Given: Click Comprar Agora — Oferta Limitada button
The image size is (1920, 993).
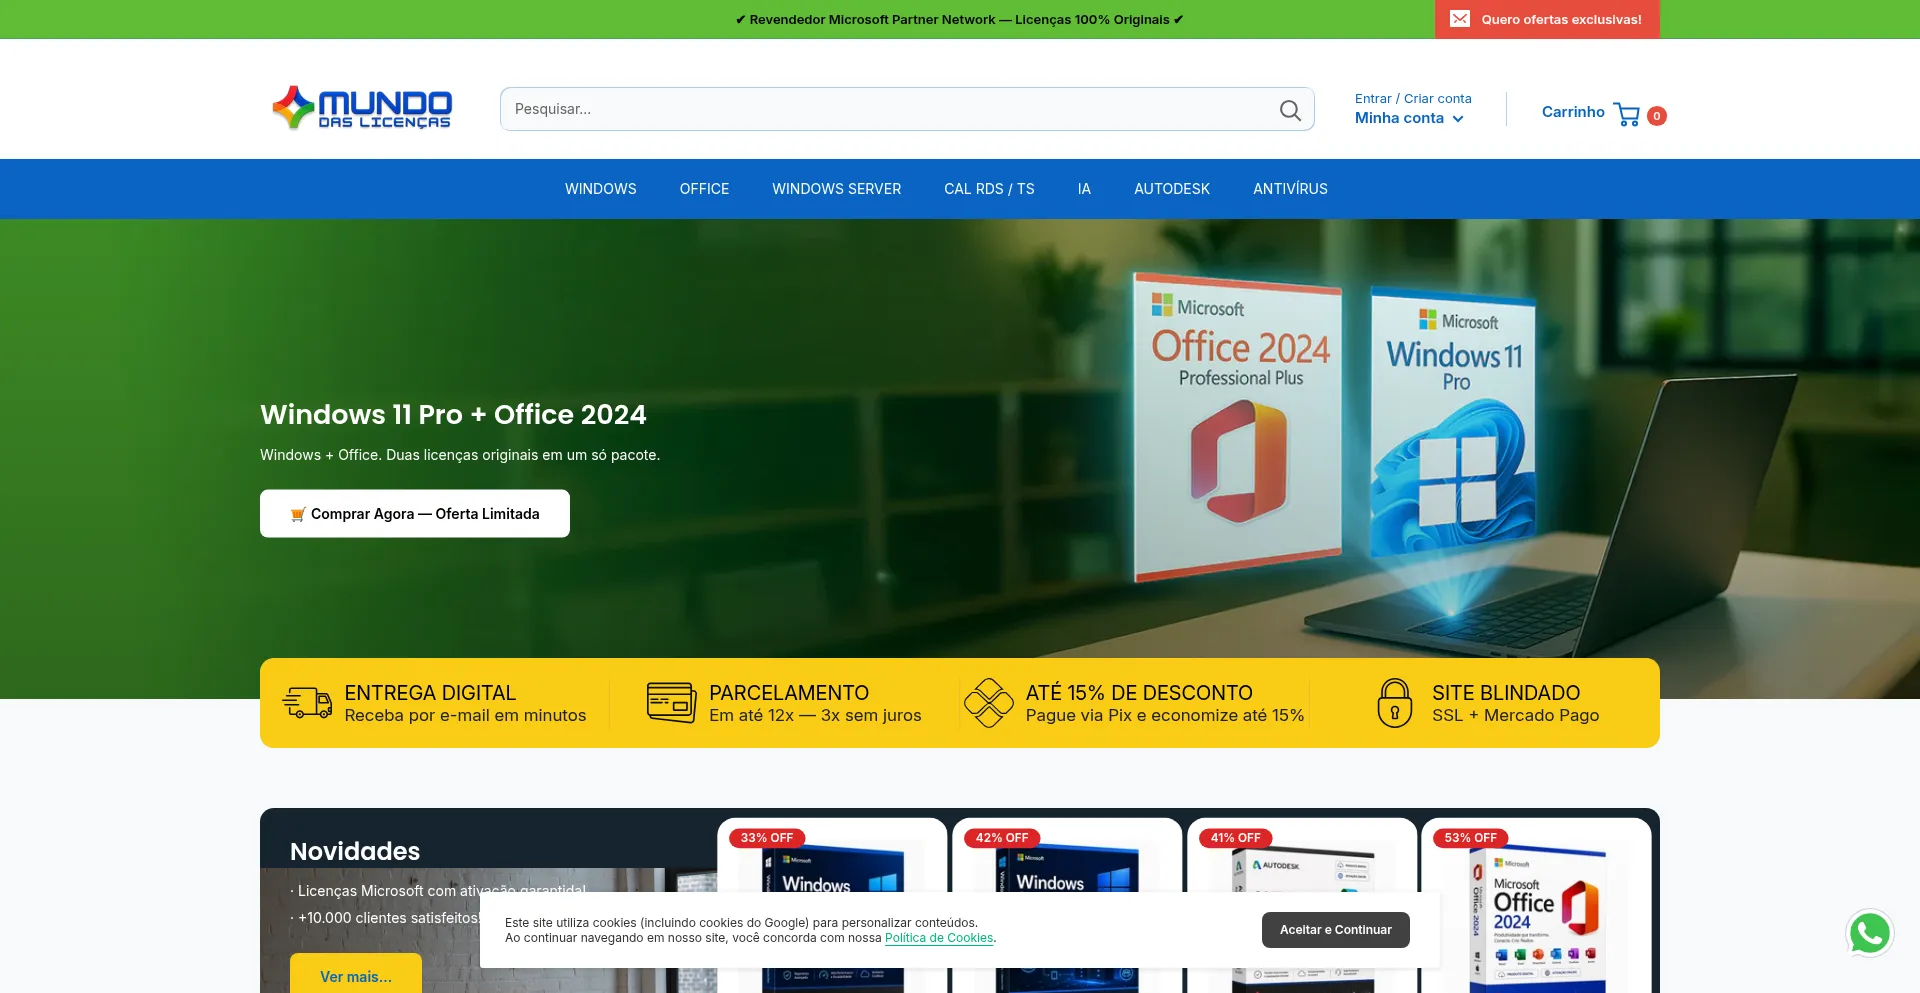Looking at the screenshot, I should (415, 513).
